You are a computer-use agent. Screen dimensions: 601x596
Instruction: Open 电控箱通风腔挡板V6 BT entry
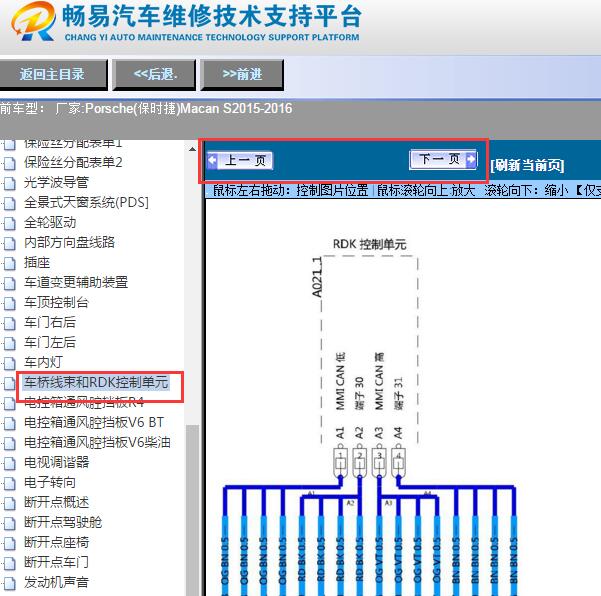click(x=94, y=422)
